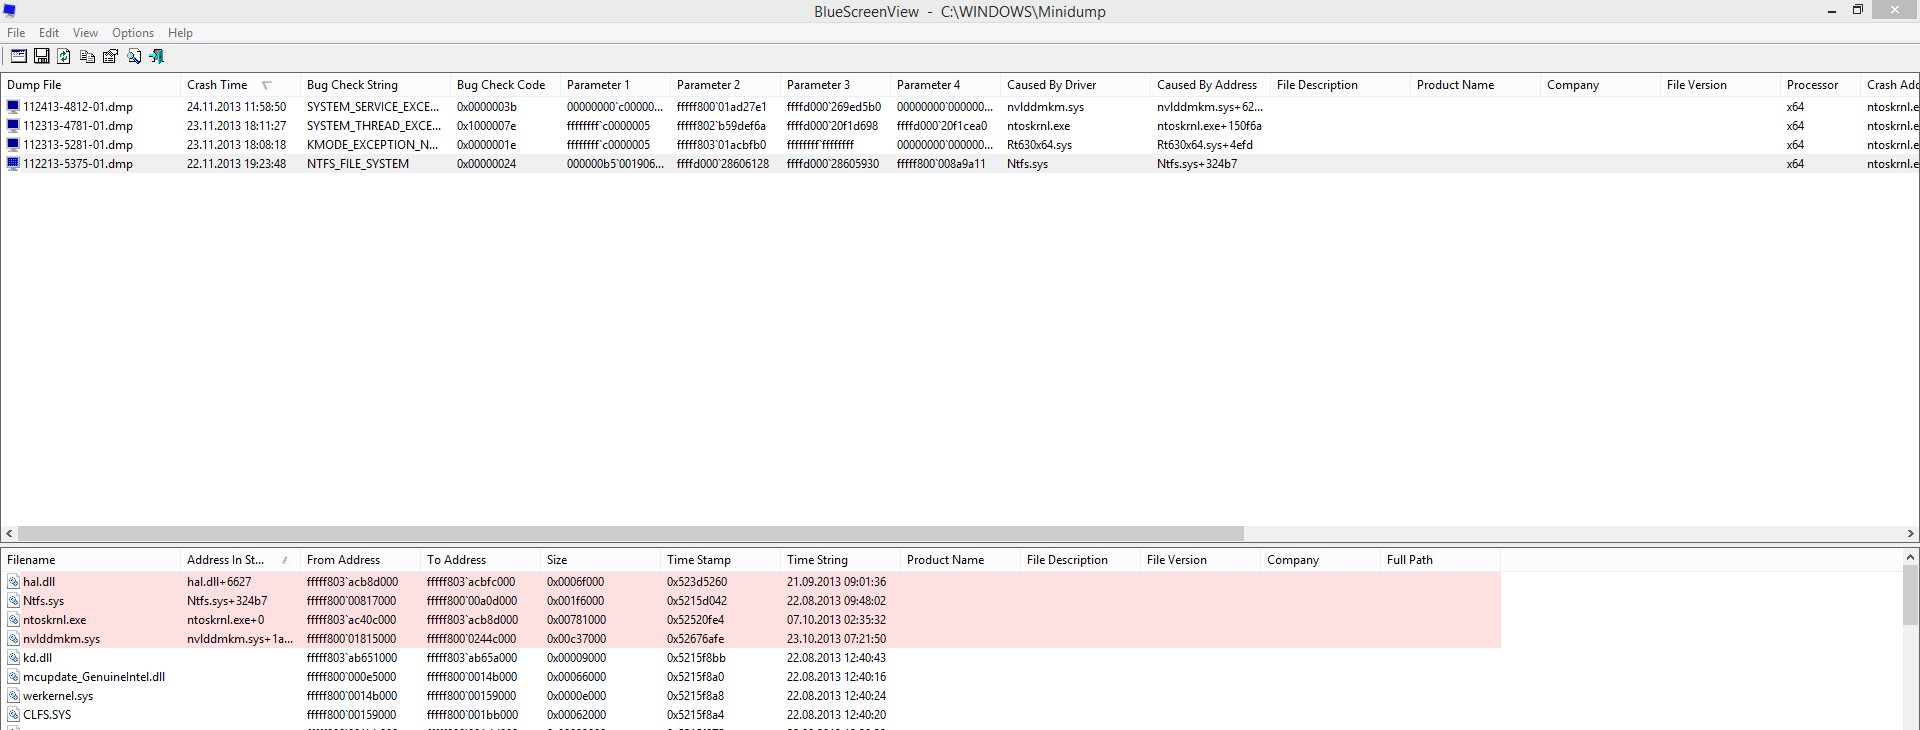Click the NTFS_FILE_SYSTEM bug check string
The image size is (1920, 730).
point(358,163)
